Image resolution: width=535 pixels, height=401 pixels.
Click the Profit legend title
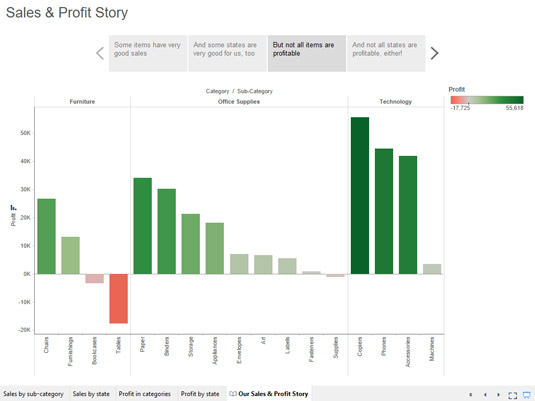[x=457, y=89]
